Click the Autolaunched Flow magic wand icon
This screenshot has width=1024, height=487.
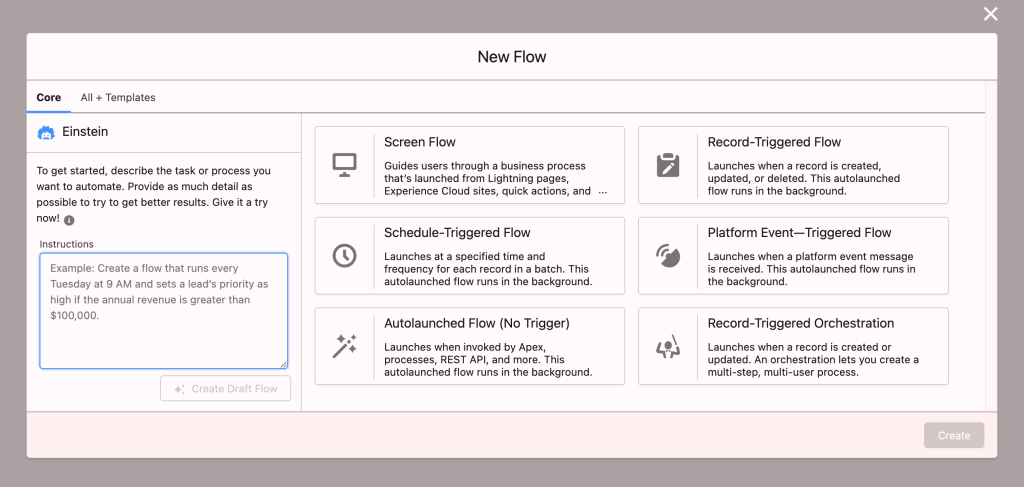[344, 346]
